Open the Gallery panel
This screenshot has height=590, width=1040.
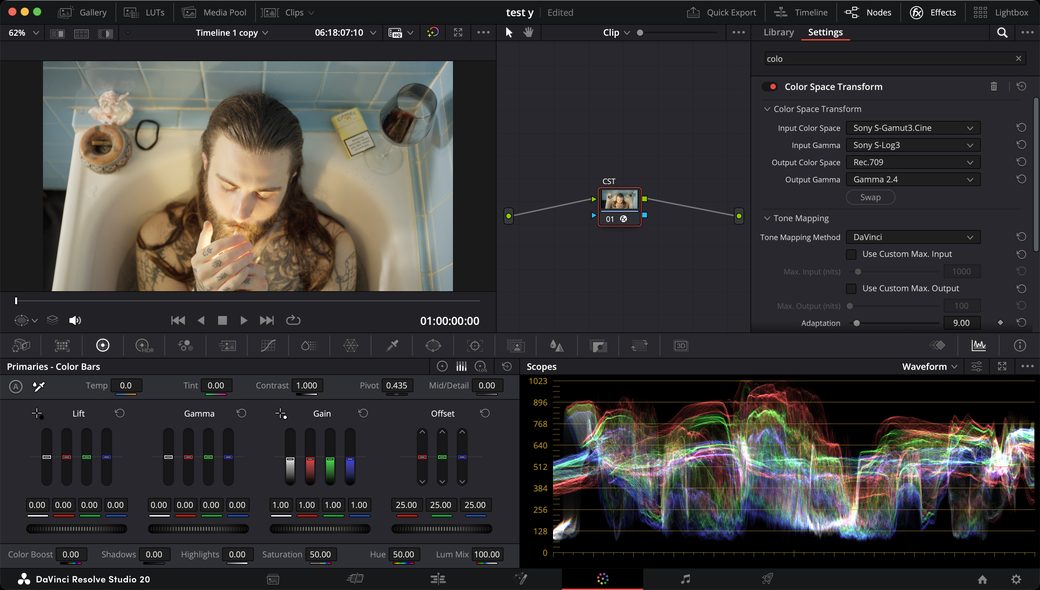(x=82, y=13)
